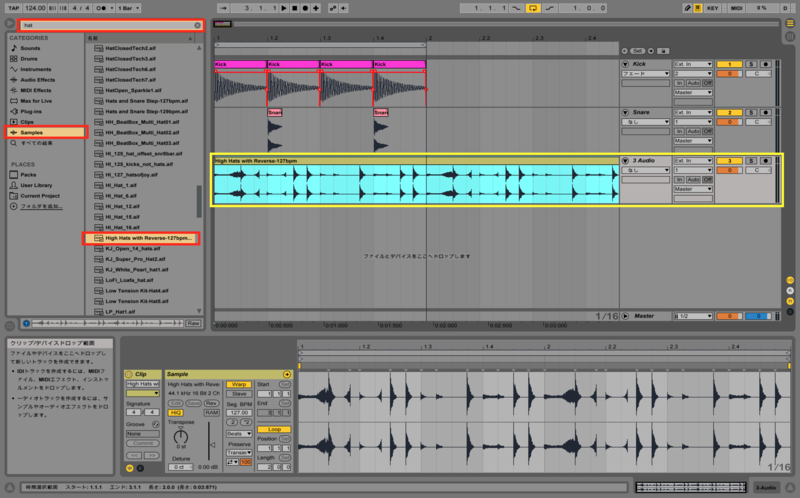The height and width of the screenshot is (498, 800).
Task: Open the 1 Bar quantization menu
Action: [x=129, y=8]
